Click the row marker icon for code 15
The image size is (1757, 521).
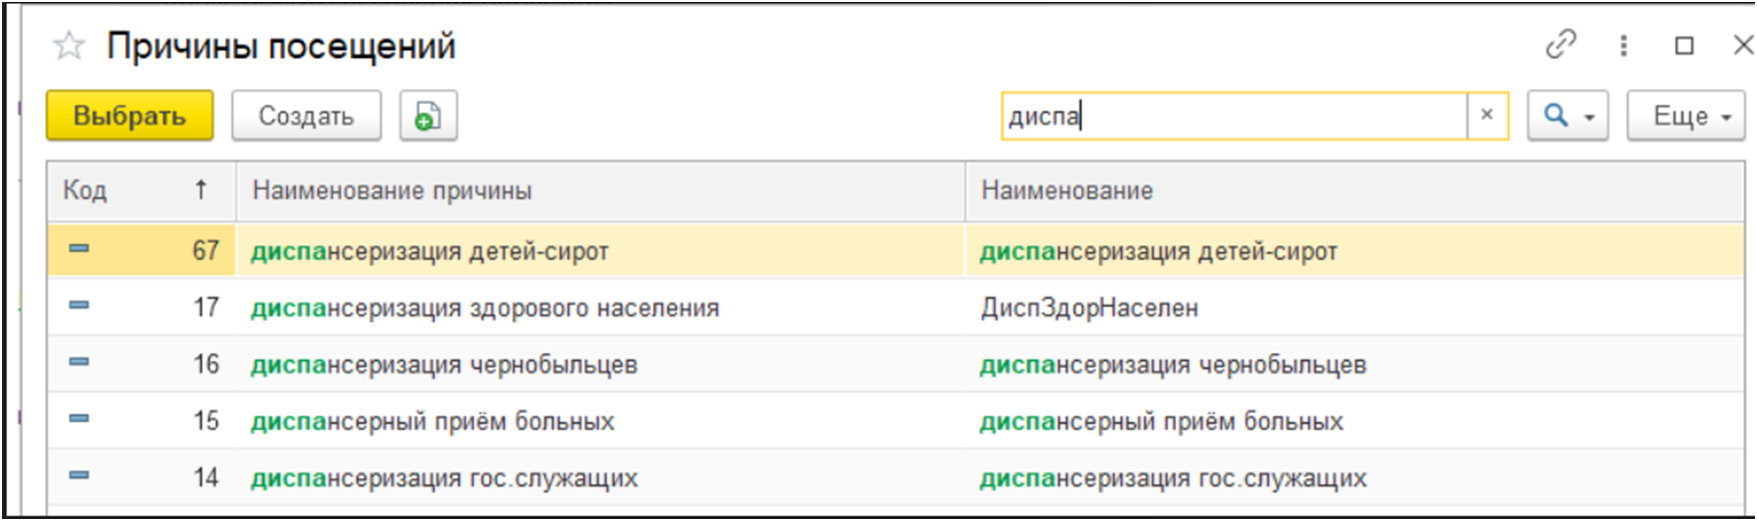click(x=79, y=419)
